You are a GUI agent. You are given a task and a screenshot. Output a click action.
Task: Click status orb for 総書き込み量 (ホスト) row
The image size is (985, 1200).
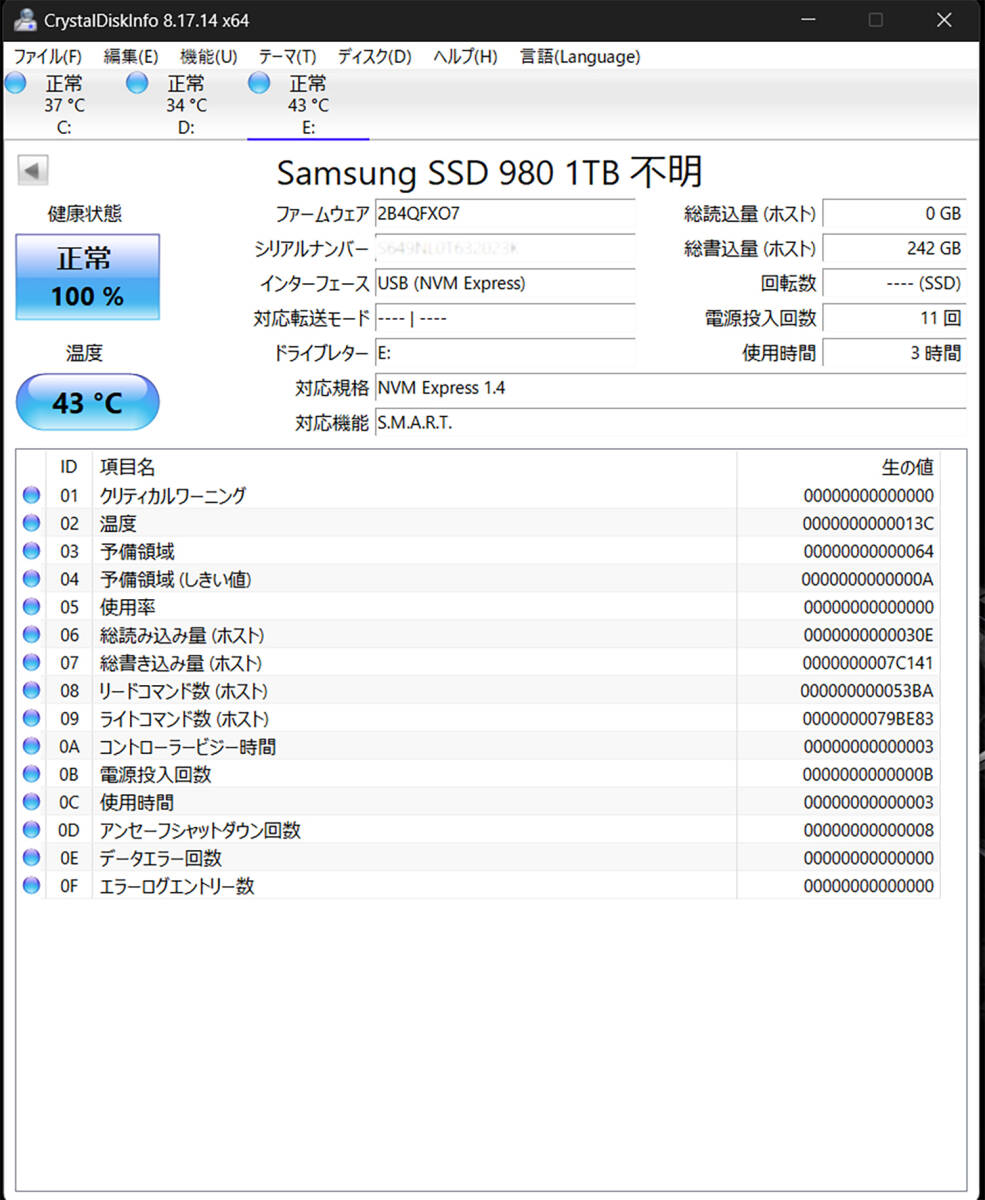(x=31, y=663)
